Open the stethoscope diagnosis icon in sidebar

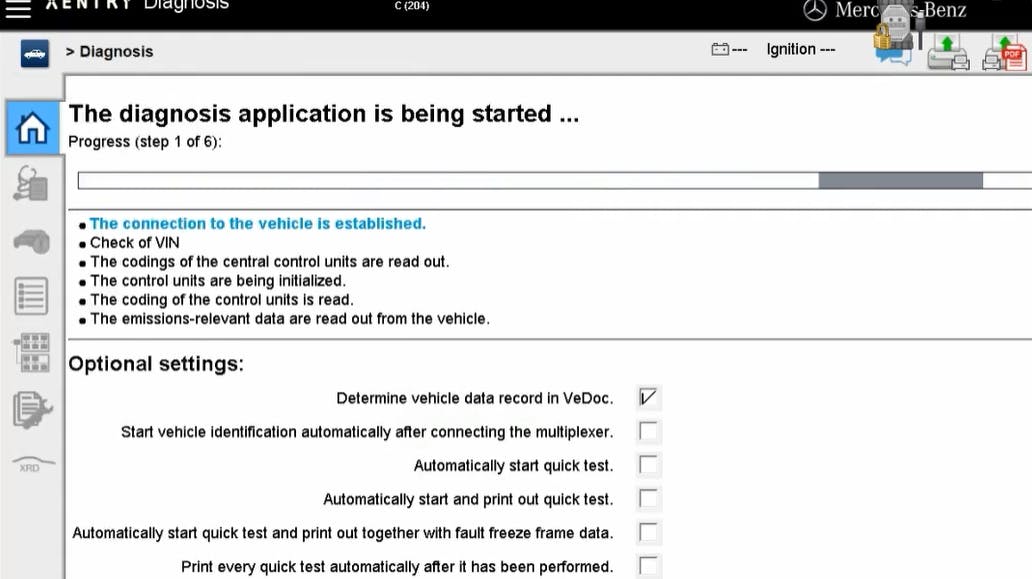coord(30,183)
